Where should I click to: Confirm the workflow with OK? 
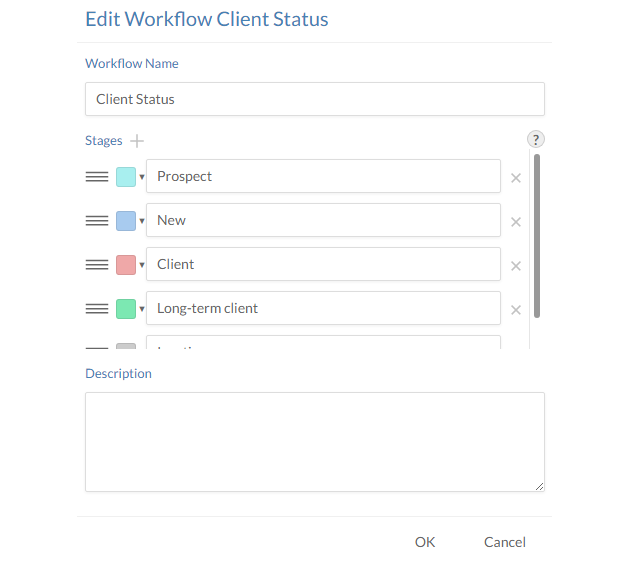point(425,542)
